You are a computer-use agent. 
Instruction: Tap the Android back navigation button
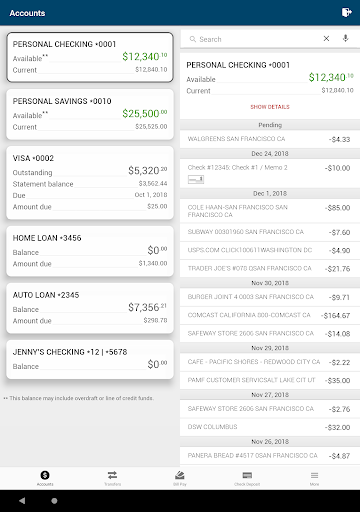pos(22,501)
